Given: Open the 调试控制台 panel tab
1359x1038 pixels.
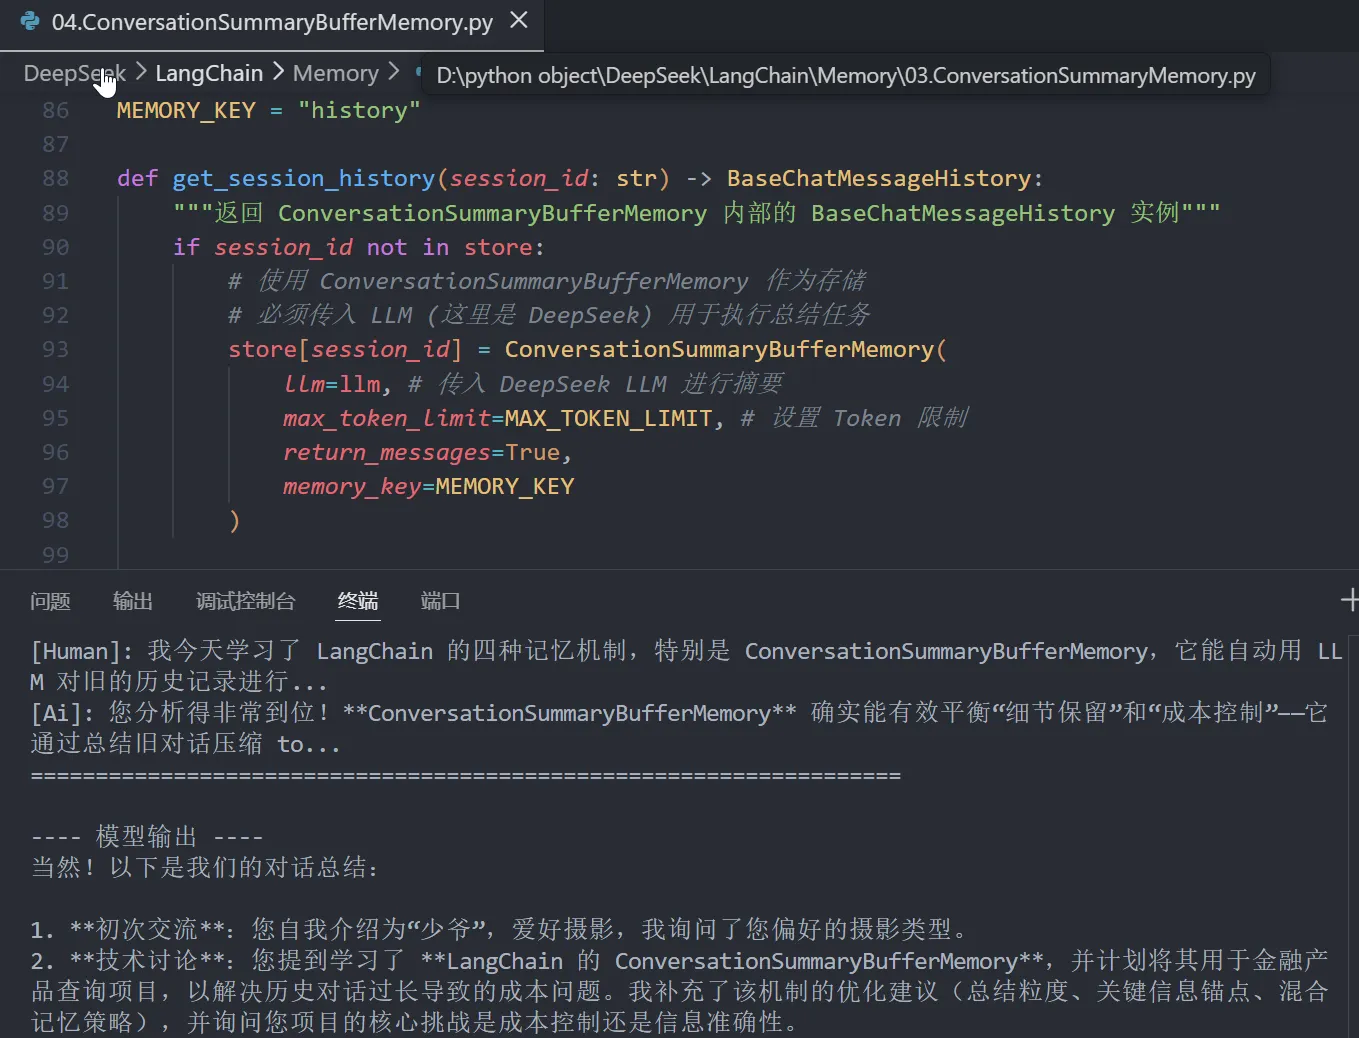Looking at the screenshot, I should pos(246,601).
